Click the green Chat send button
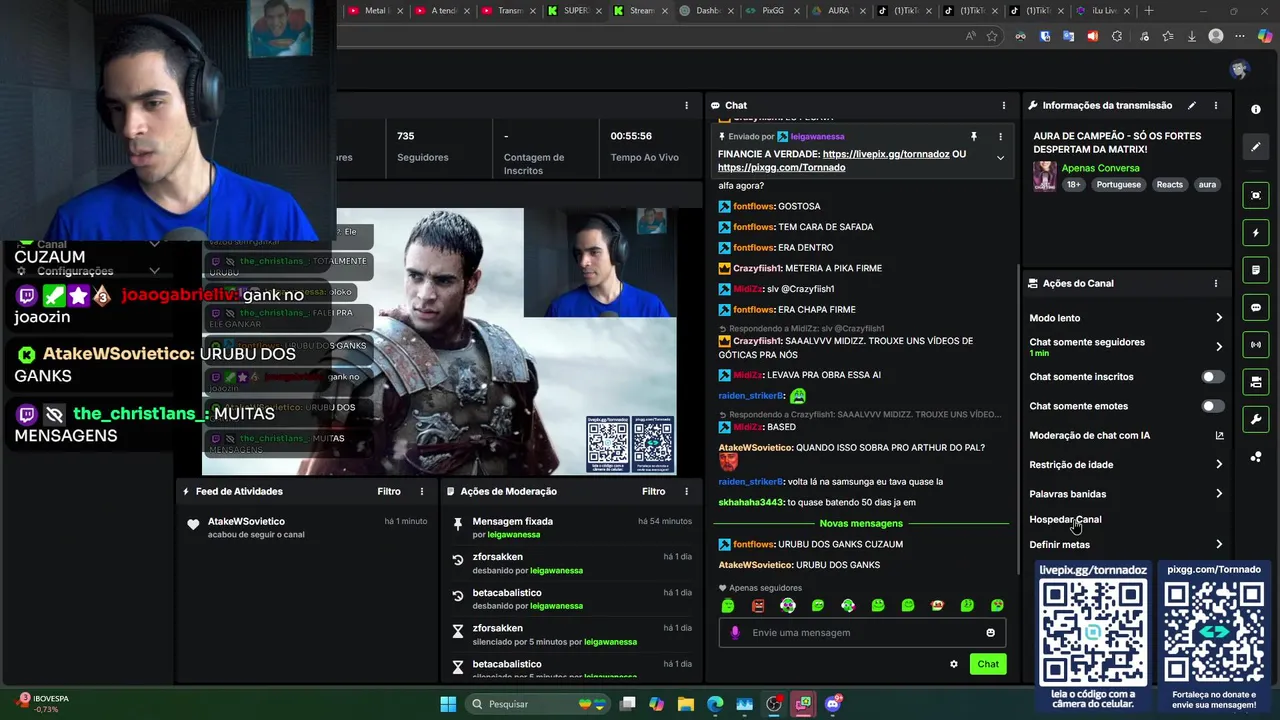The height and width of the screenshot is (720, 1280). (x=988, y=664)
